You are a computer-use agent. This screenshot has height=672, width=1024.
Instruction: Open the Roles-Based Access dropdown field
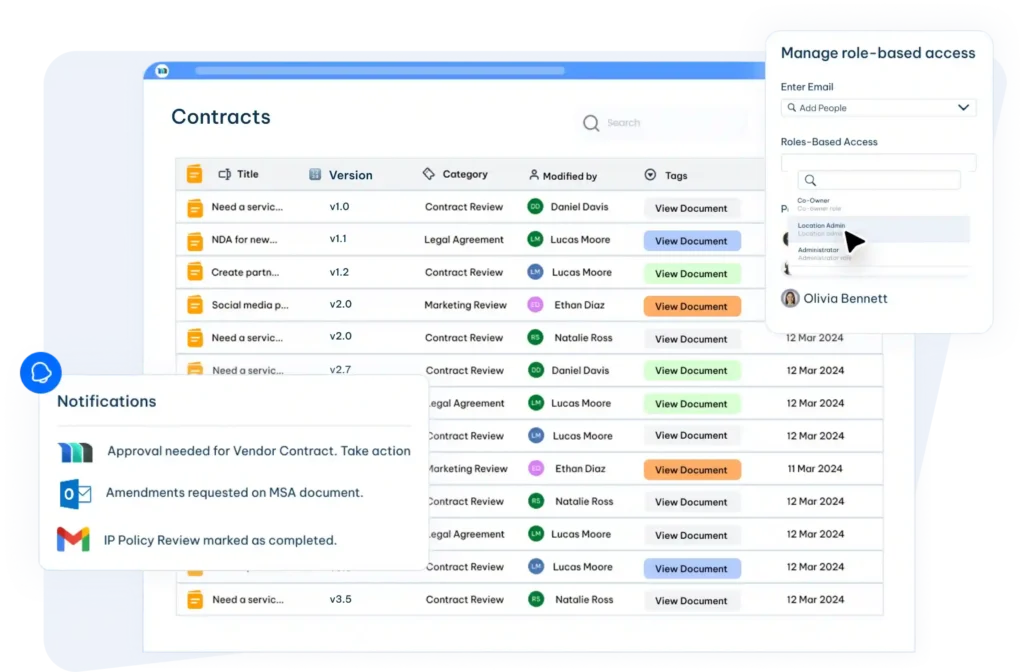[878, 161]
